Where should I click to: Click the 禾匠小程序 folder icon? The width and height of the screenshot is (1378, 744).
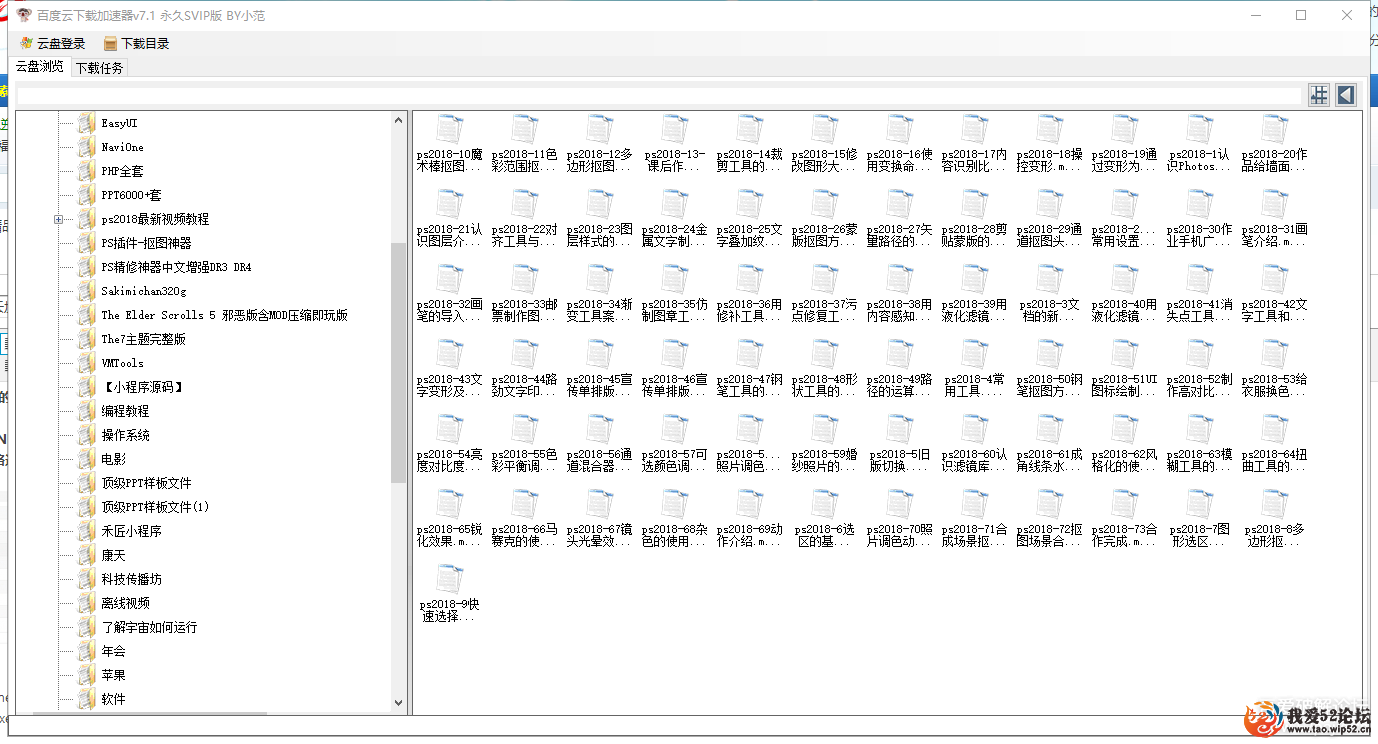[87, 531]
